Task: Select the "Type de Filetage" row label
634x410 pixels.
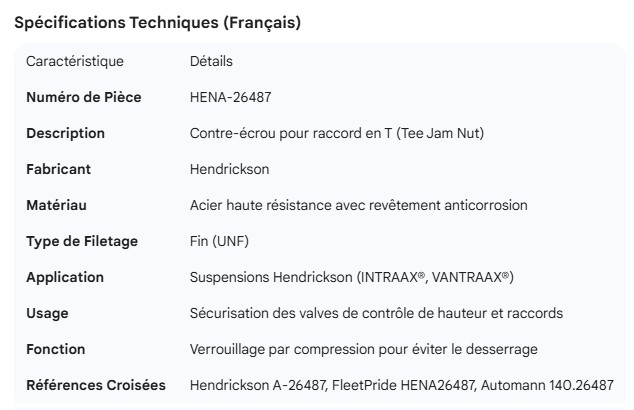Action: 82,242
